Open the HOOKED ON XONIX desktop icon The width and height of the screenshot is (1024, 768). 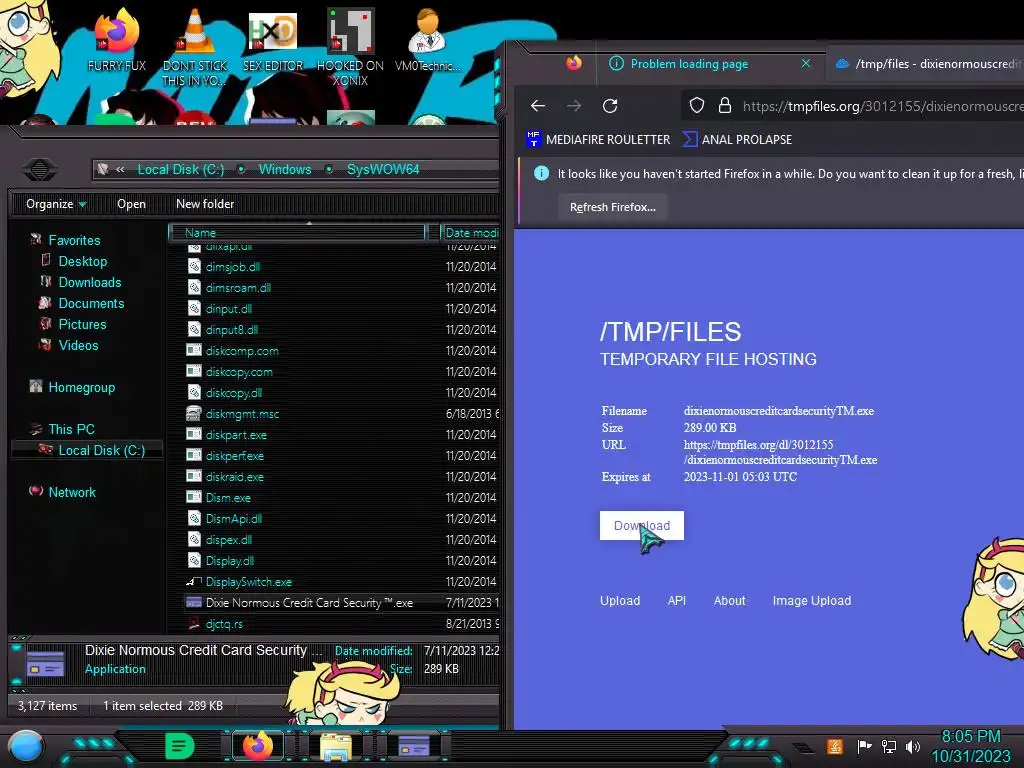(x=350, y=47)
